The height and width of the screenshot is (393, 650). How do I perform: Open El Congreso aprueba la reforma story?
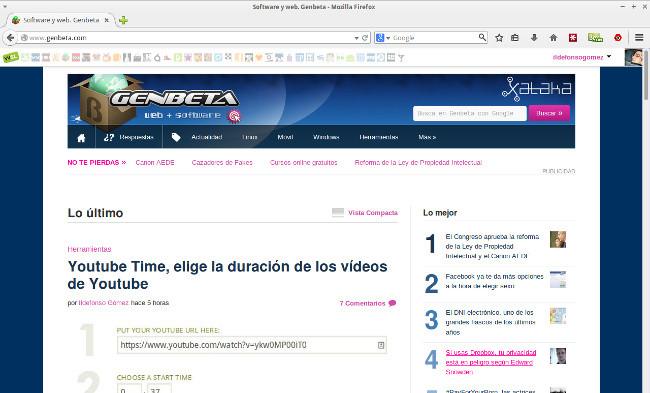[492, 246]
